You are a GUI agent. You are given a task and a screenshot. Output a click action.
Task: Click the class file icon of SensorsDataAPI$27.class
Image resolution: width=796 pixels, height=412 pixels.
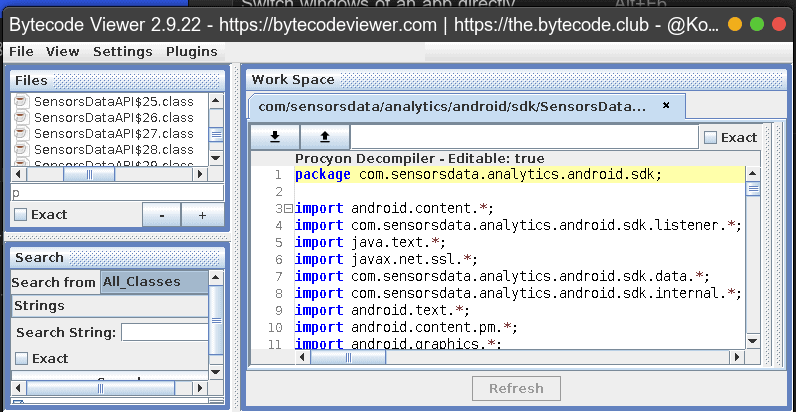20,133
